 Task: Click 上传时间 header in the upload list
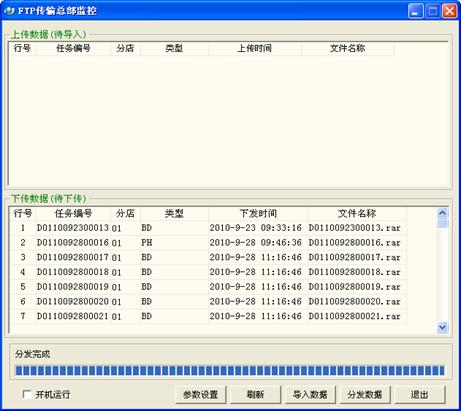[255, 48]
